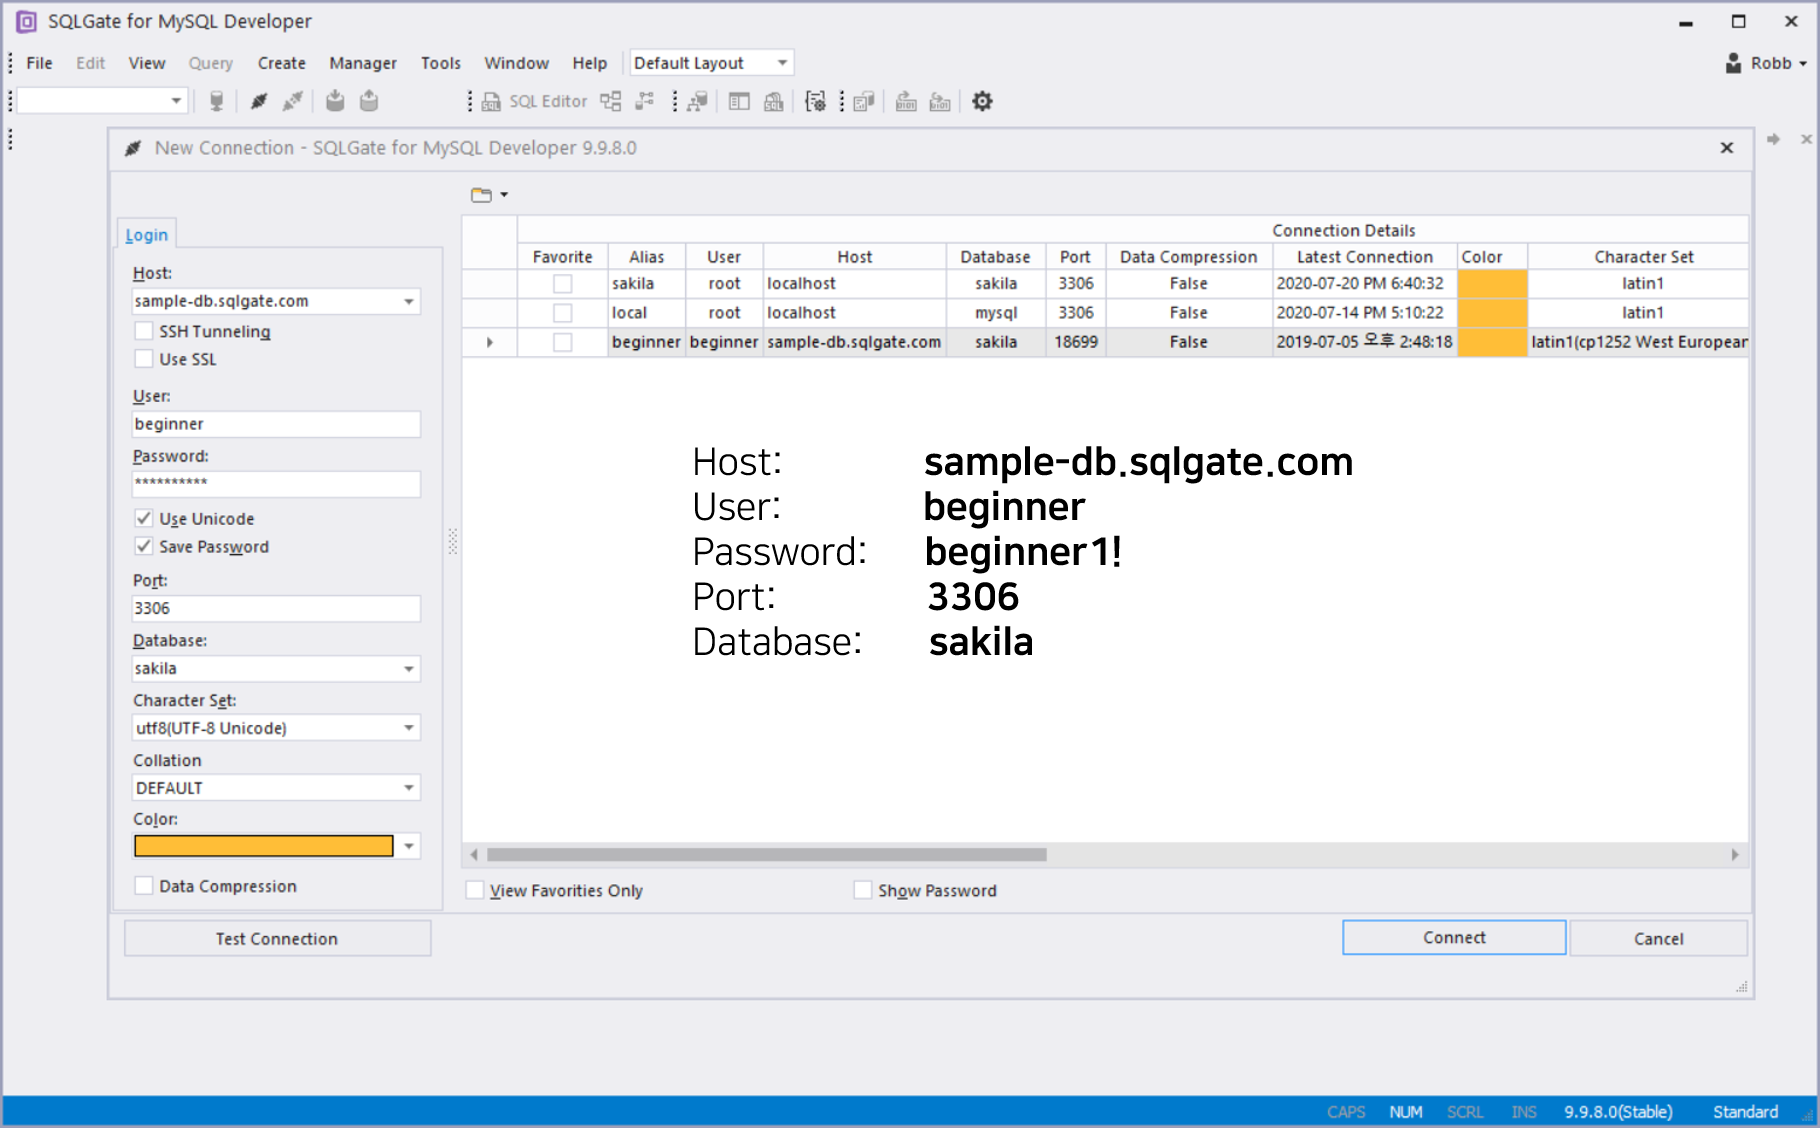Mark the sakila connection as favorite
This screenshot has width=1820, height=1128.
coord(563,284)
